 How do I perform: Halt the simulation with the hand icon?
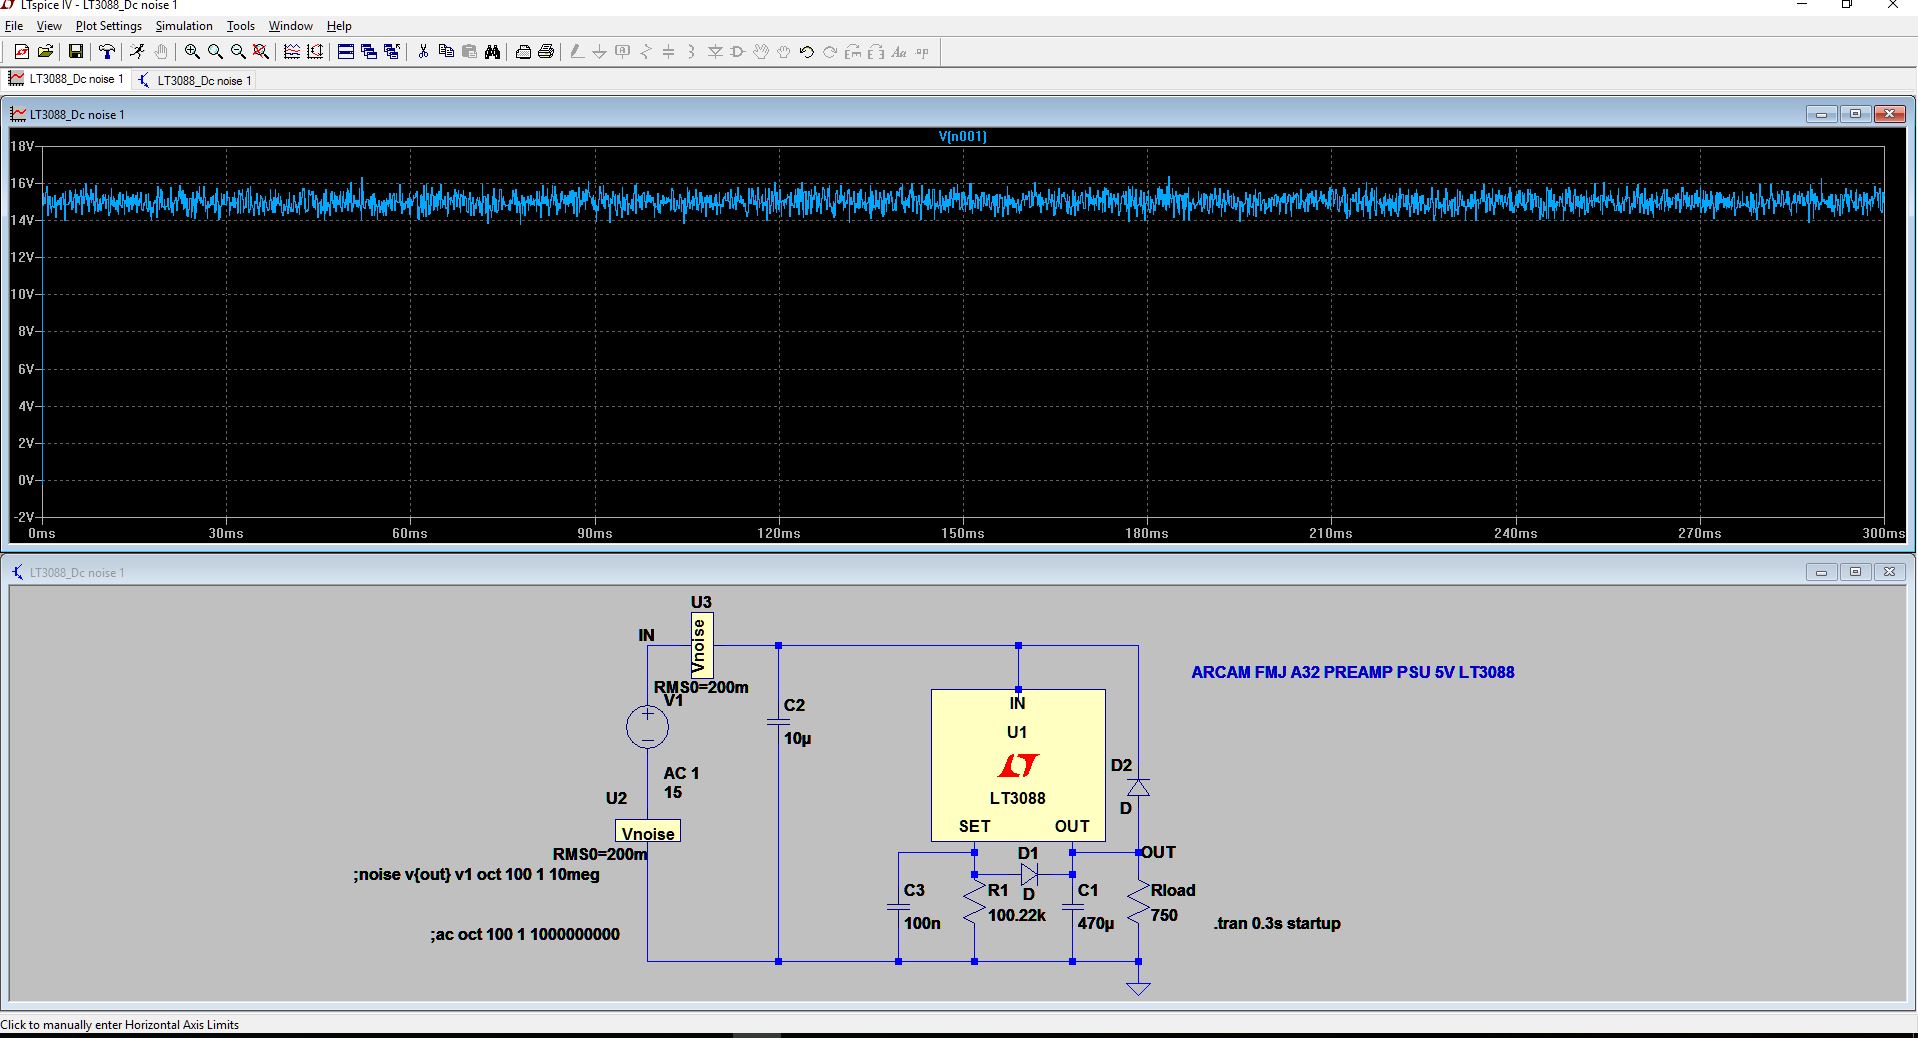coord(160,52)
